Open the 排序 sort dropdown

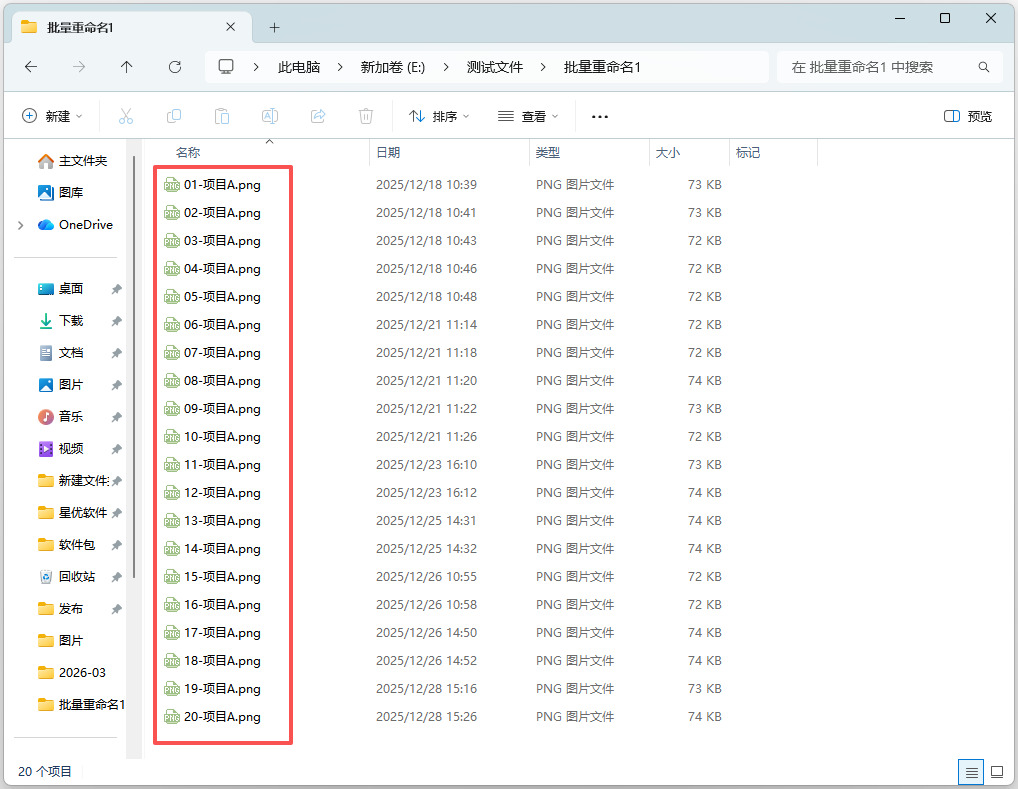[x=439, y=116]
